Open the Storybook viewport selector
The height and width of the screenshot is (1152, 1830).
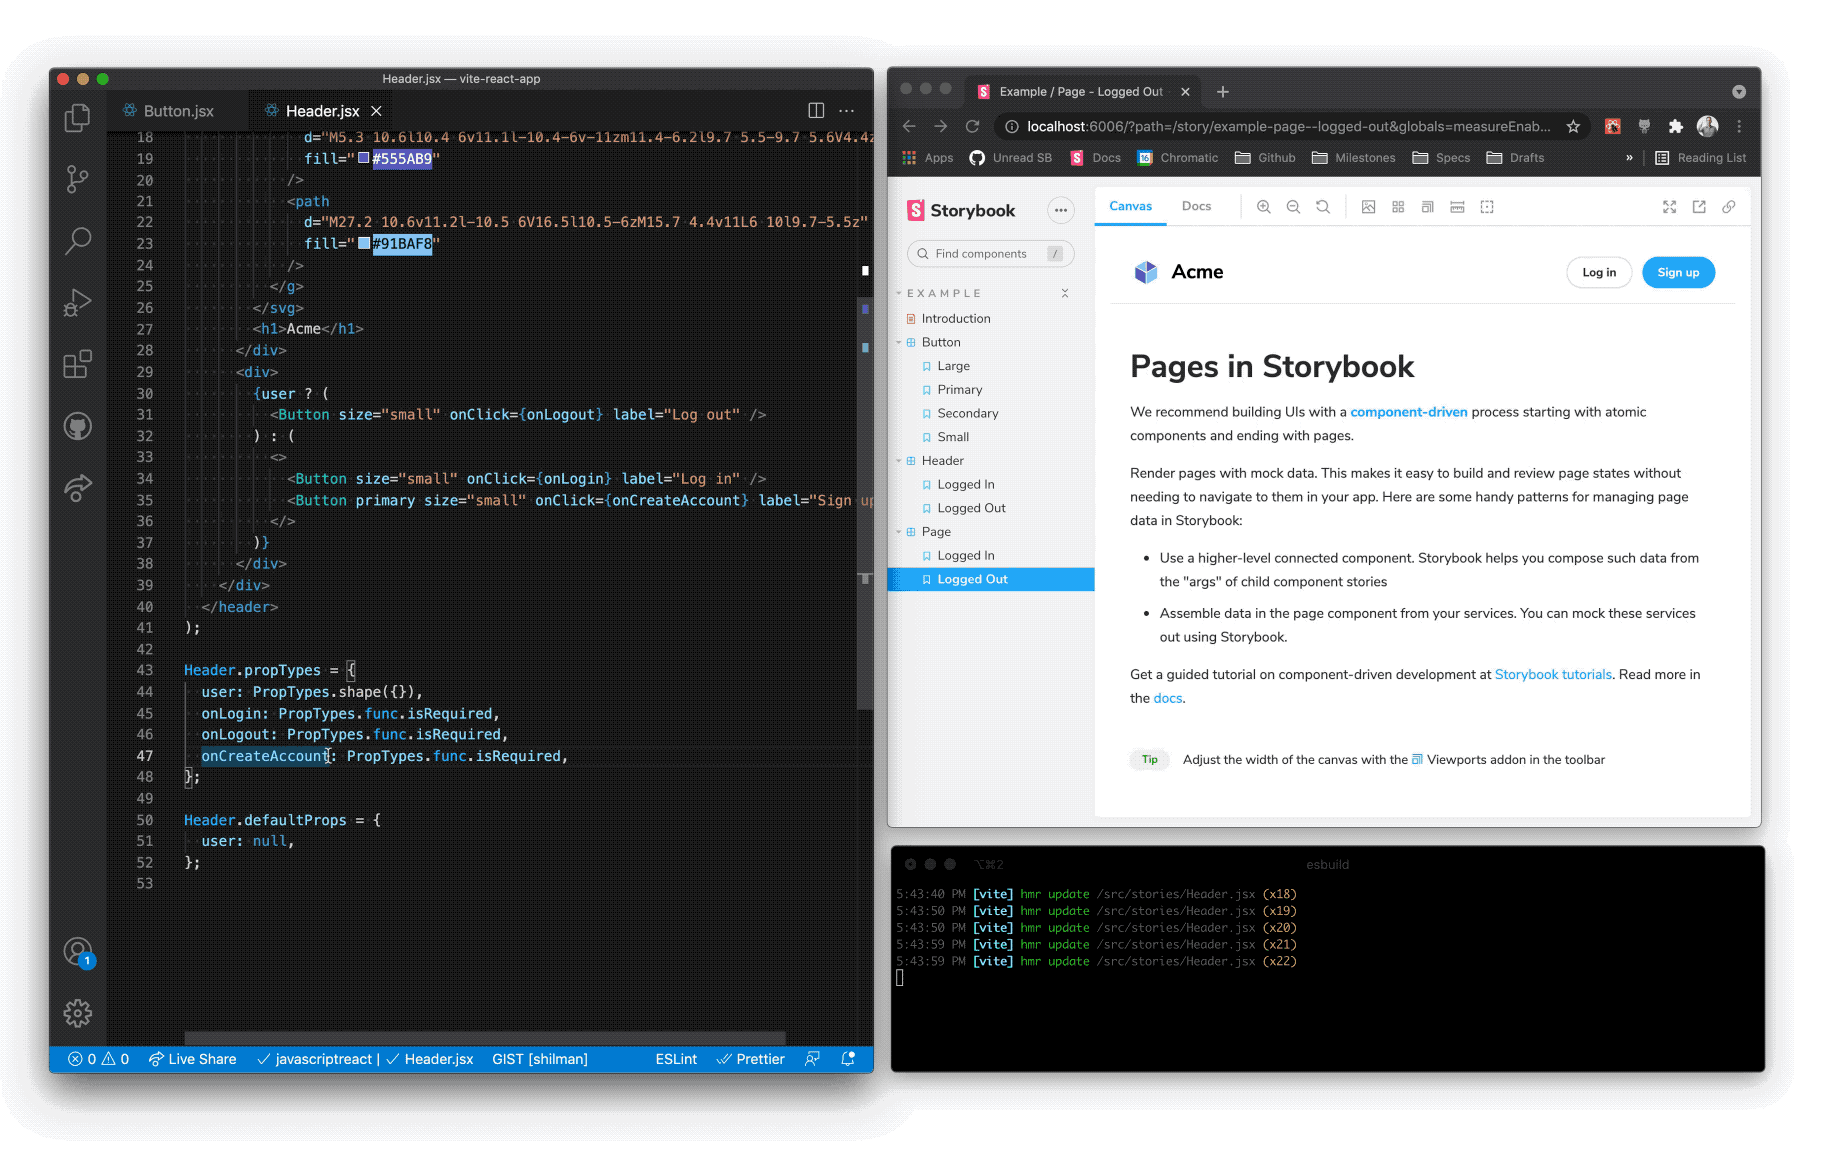(x=1427, y=207)
